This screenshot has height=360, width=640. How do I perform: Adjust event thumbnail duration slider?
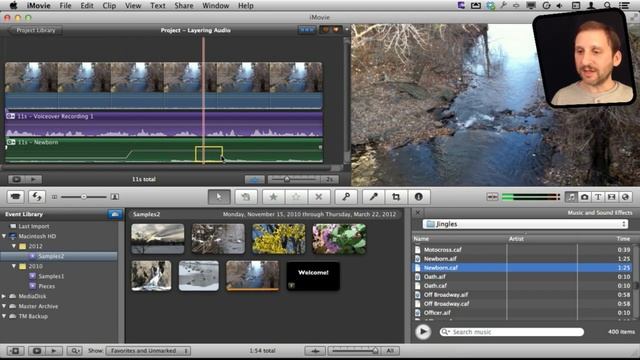point(375,351)
